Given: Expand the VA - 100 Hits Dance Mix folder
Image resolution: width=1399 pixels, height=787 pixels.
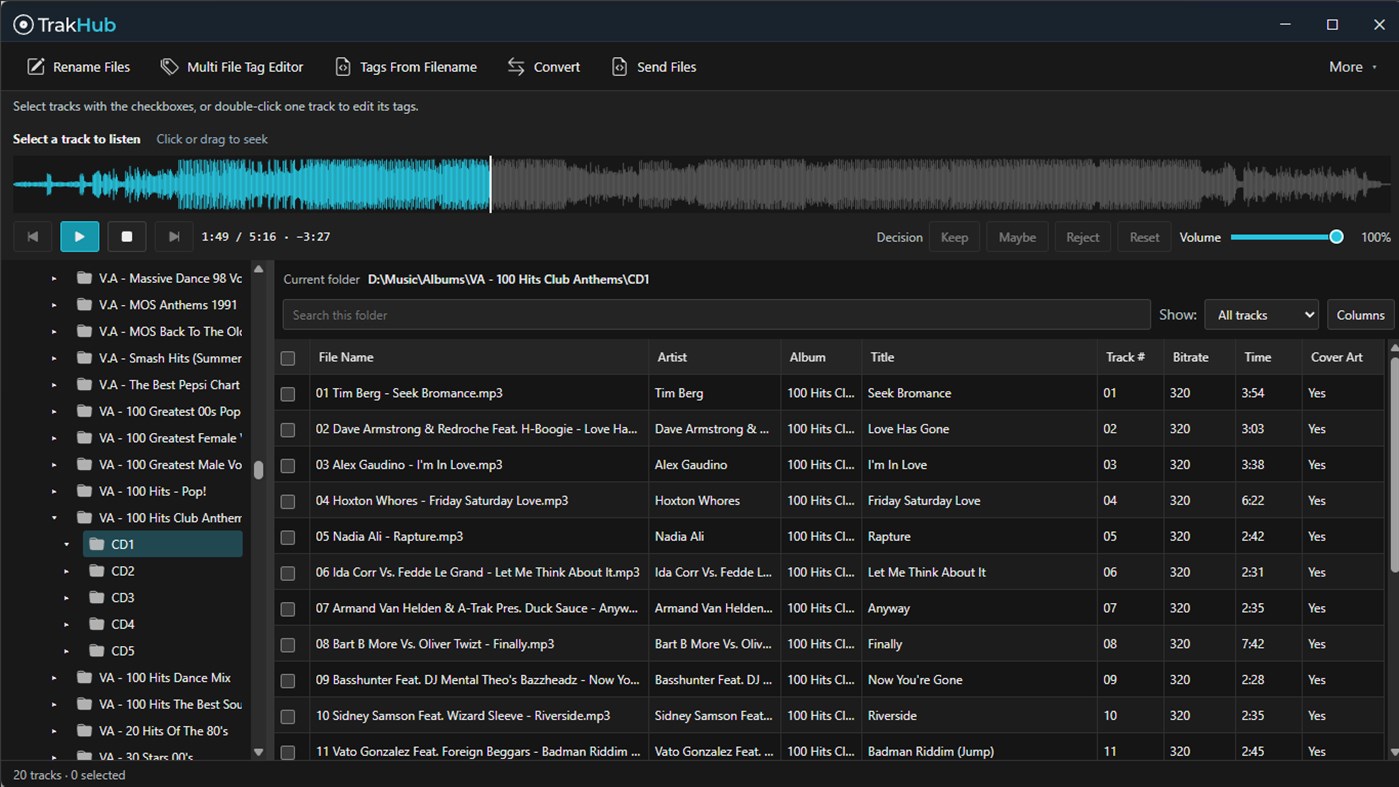Looking at the screenshot, I should tap(55, 678).
